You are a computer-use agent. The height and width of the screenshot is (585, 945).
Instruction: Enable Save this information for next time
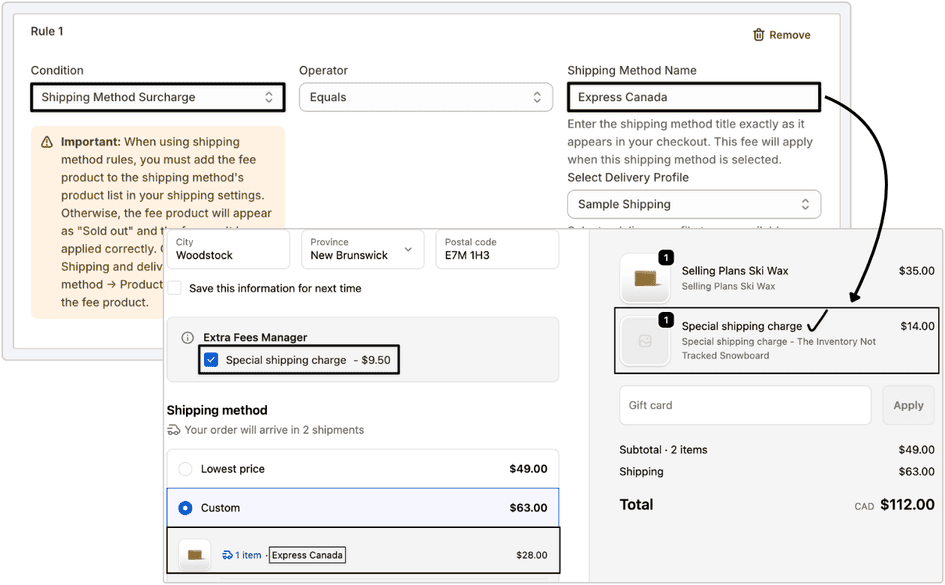point(175,286)
